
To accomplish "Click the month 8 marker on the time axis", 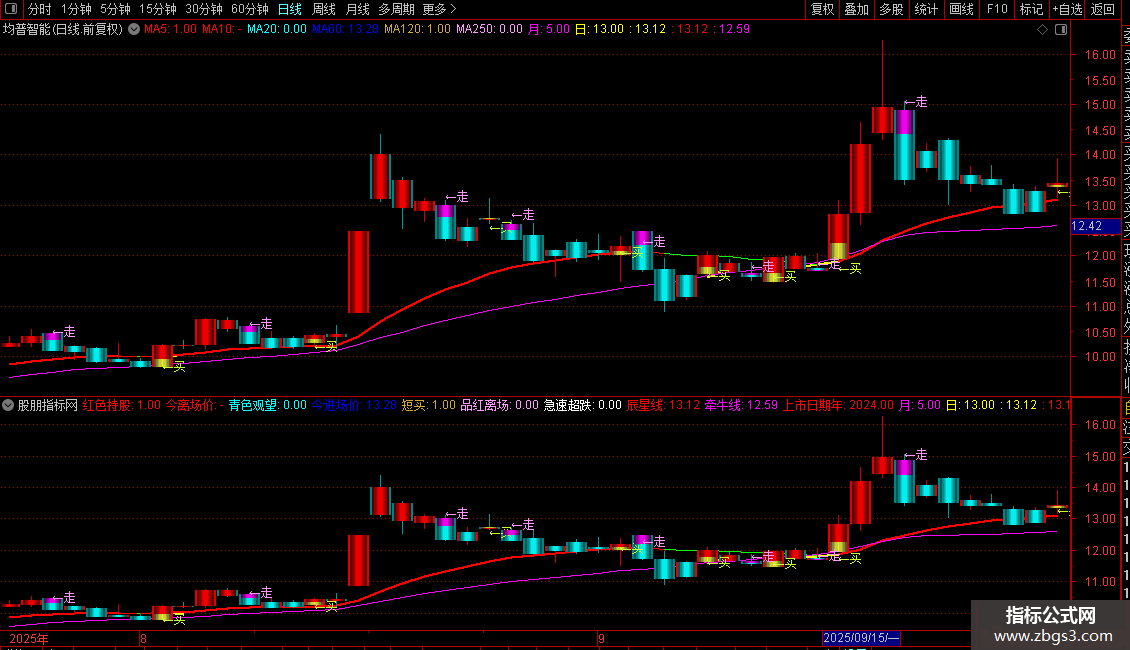I will pos(143,638).
